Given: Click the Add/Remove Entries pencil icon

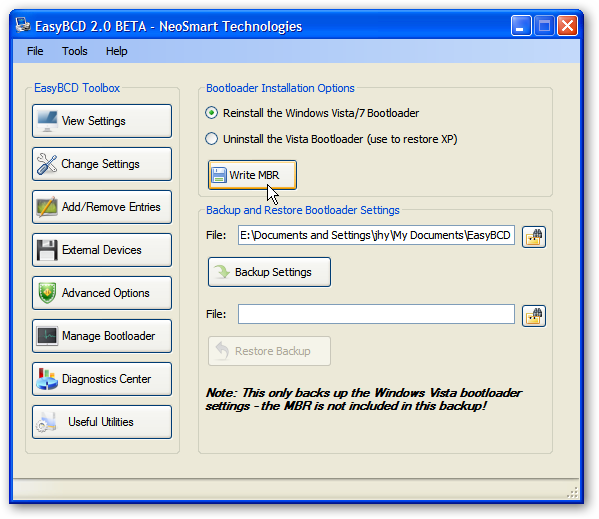Looking at the screenshot, I should [47, 207].
